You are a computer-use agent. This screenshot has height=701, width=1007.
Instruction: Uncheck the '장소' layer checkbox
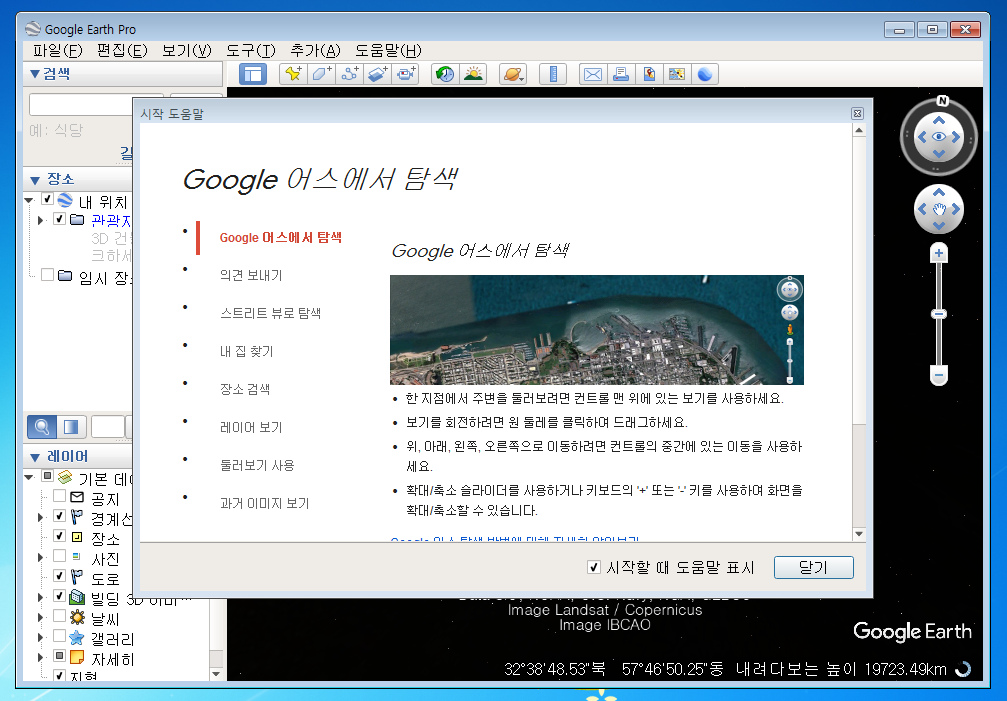[60, 536]
